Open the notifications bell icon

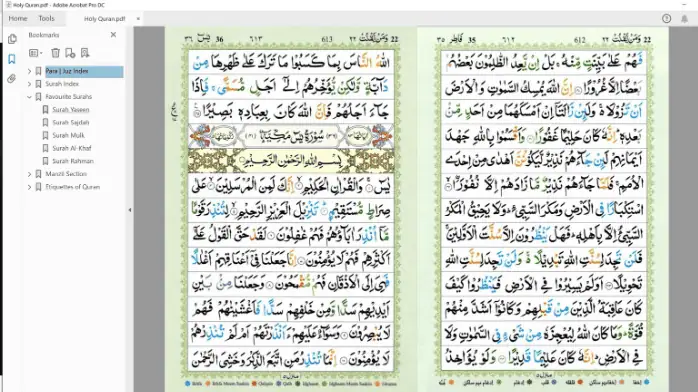(684, 18)
